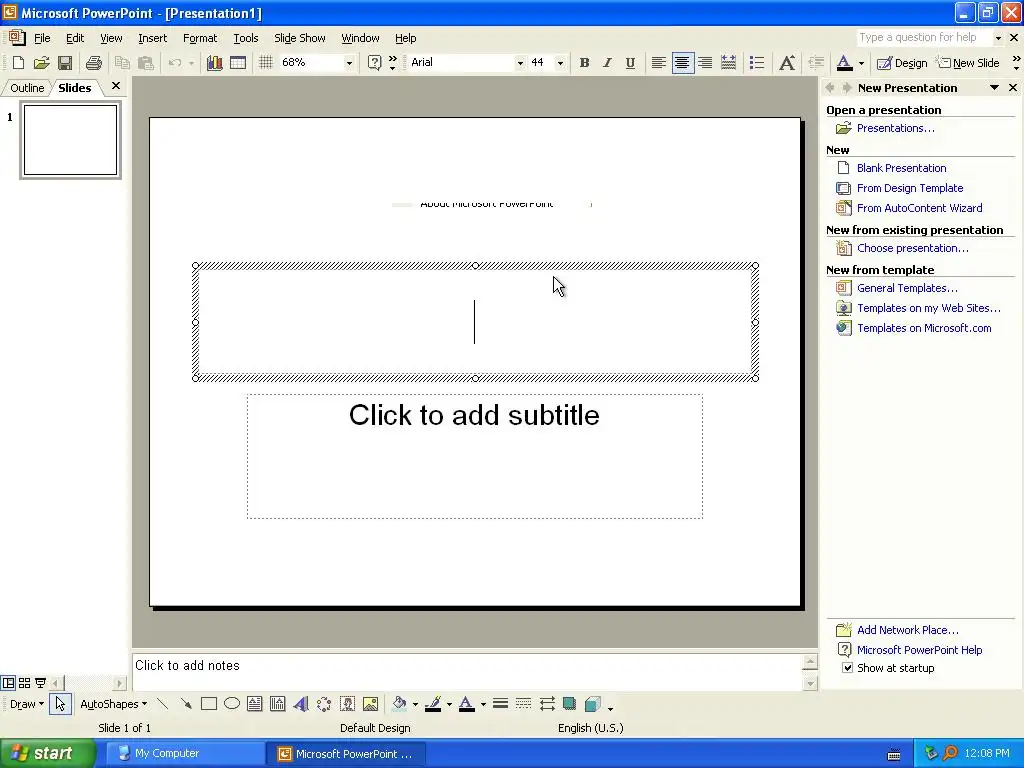Open the Insert menu
This screenshot has height=768, width=1024.
tap(152, 38)
